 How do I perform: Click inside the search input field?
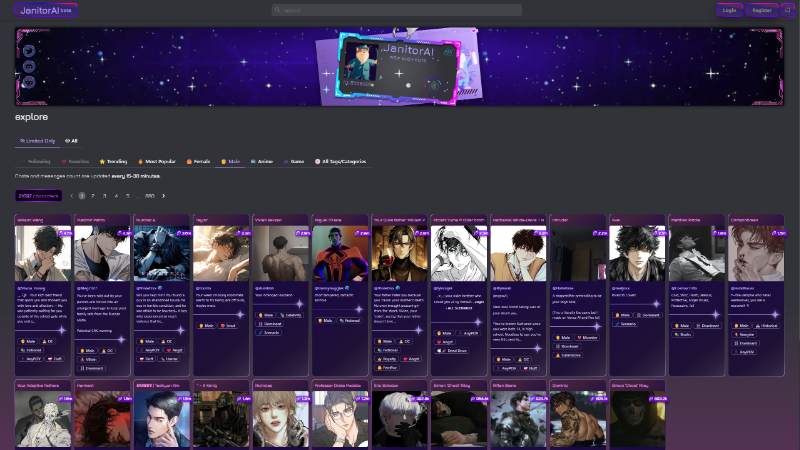[x=396, y=10]
